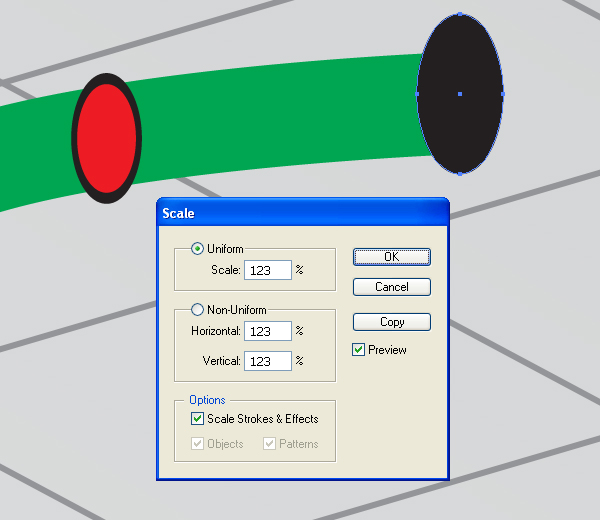Click the Patterns checkbox
The width and height of the screenshot is (600, 520).
[269, 443]
